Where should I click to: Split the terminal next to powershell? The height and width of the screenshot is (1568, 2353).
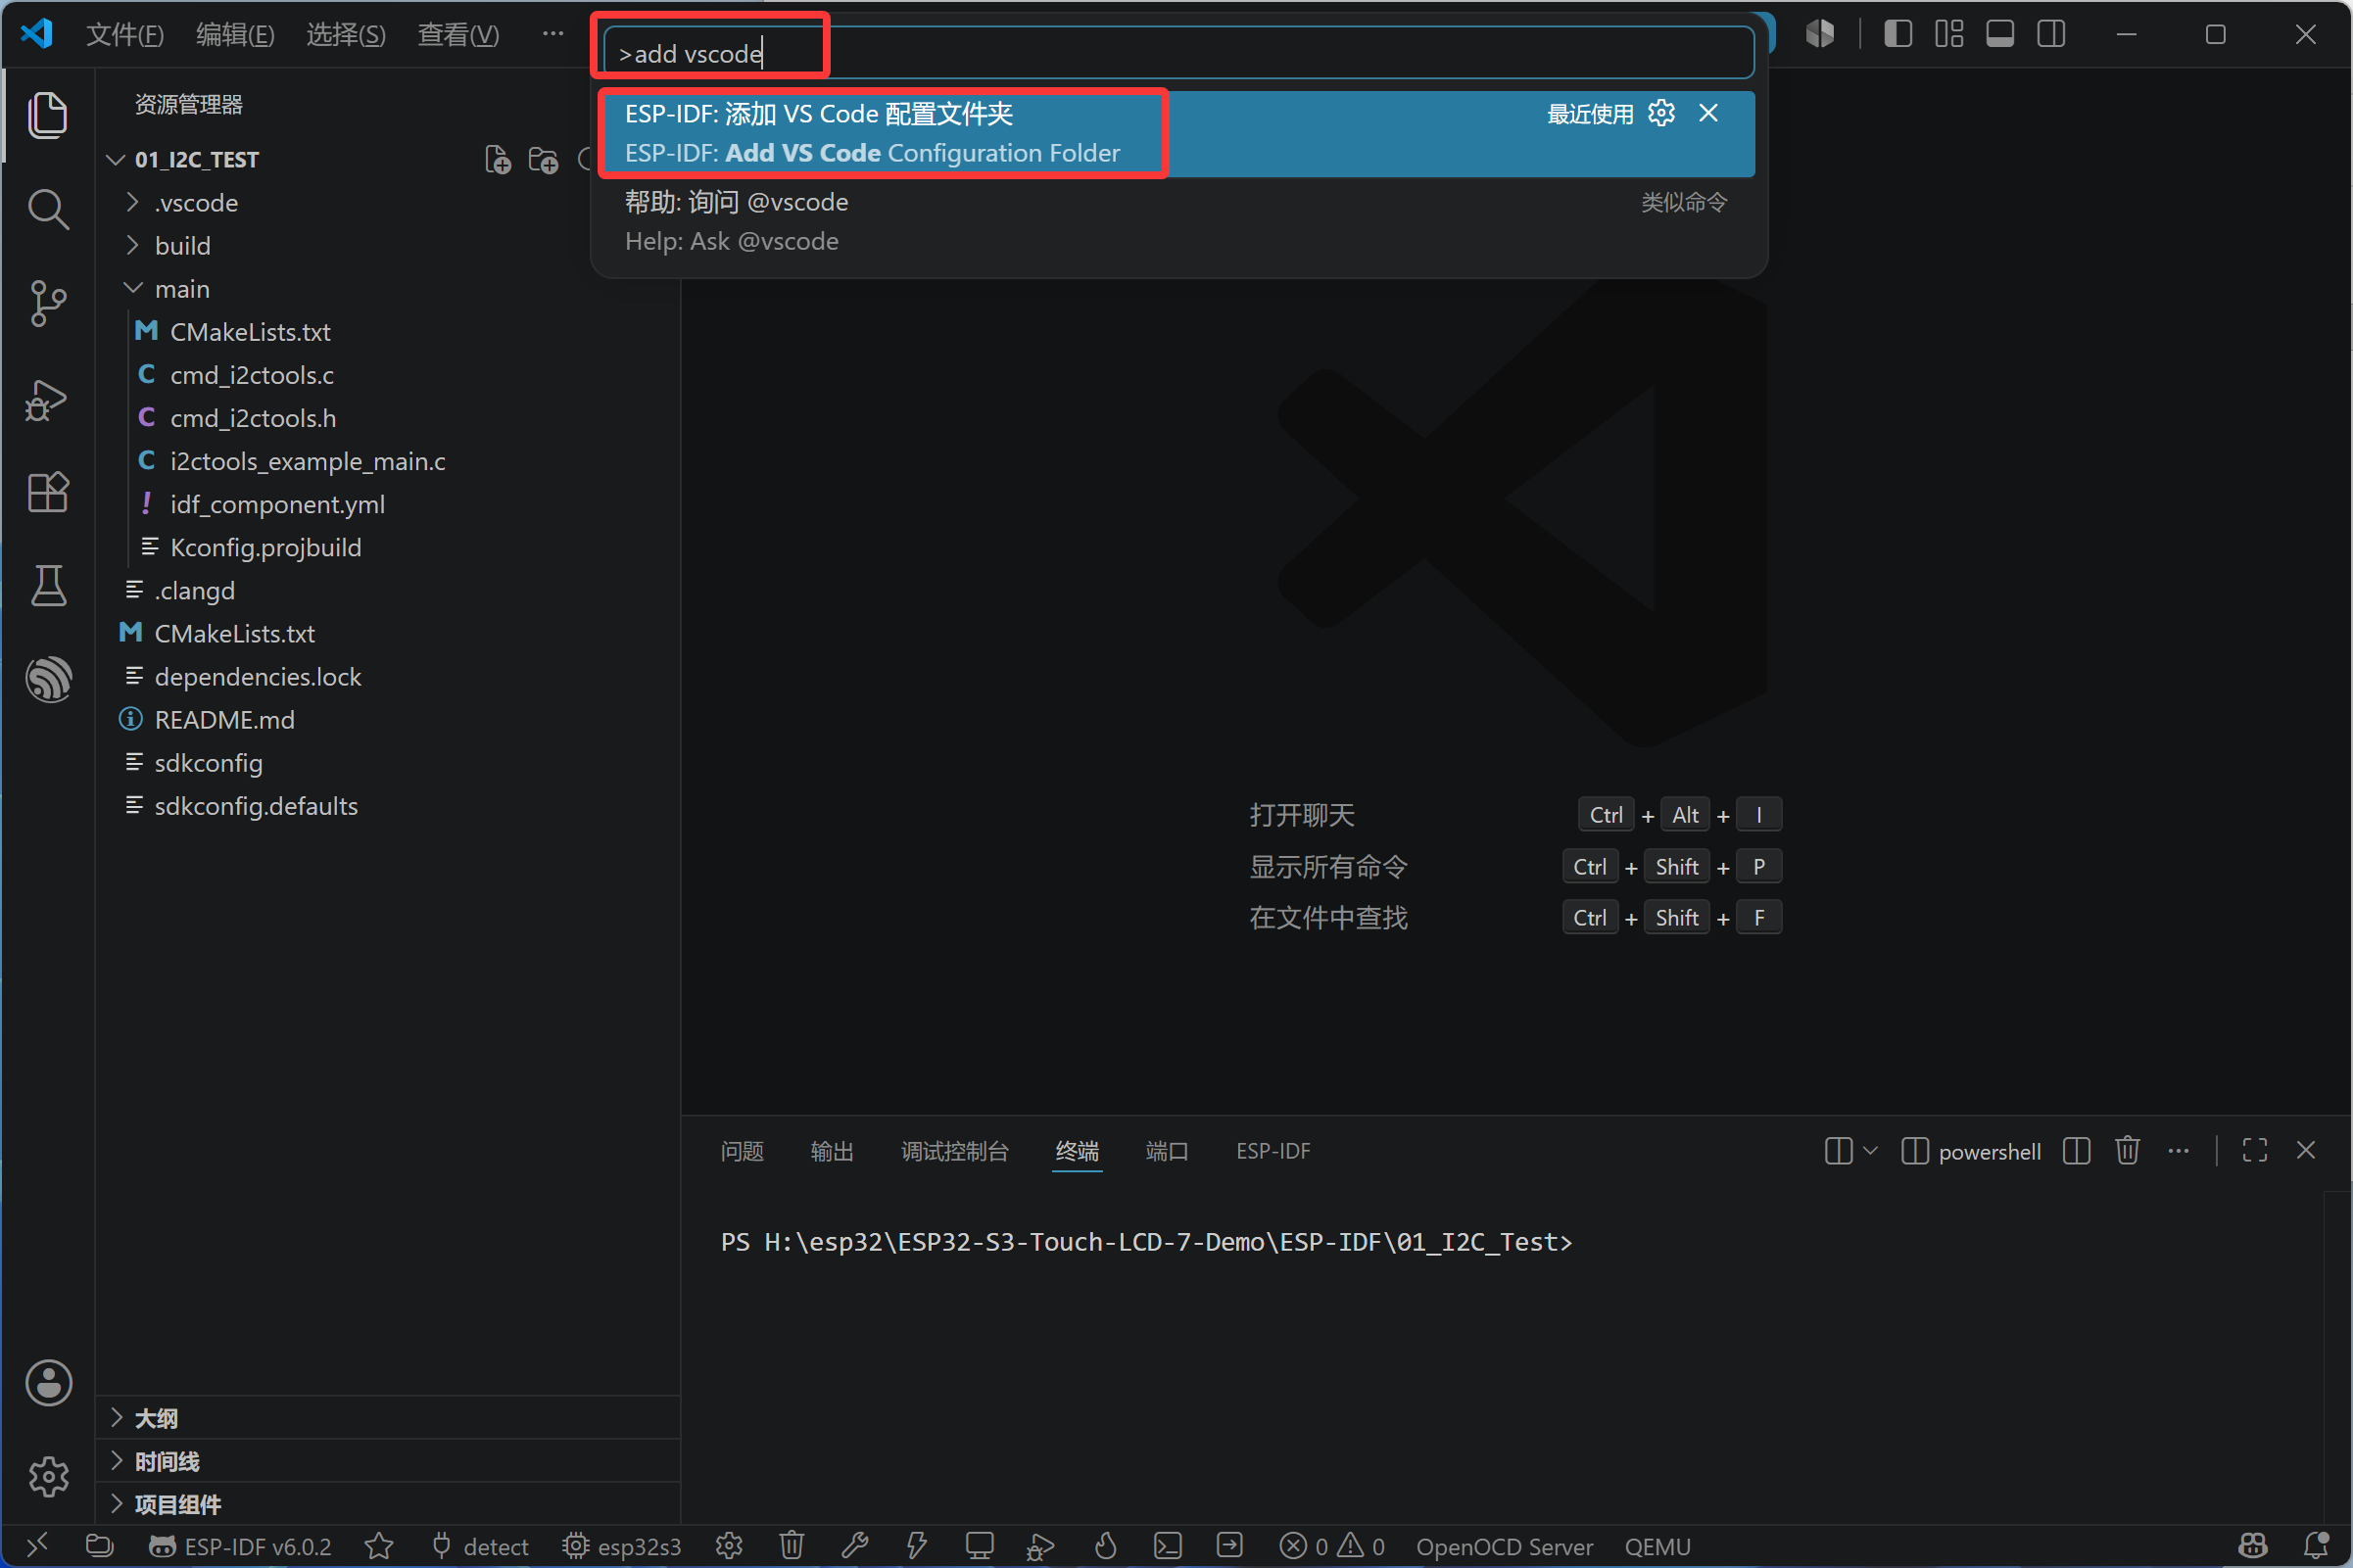click(2077, 1150)
